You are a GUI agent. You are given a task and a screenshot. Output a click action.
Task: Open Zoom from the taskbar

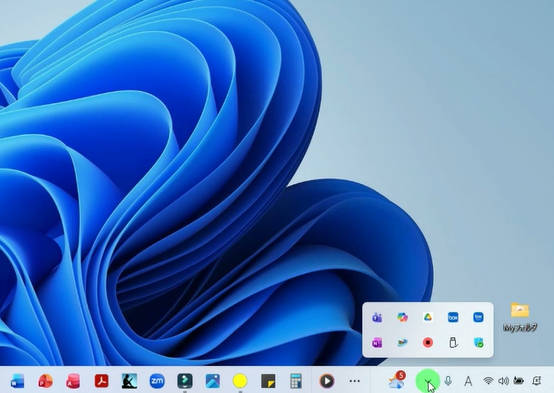pyautogui.click(x=157, y=381)
